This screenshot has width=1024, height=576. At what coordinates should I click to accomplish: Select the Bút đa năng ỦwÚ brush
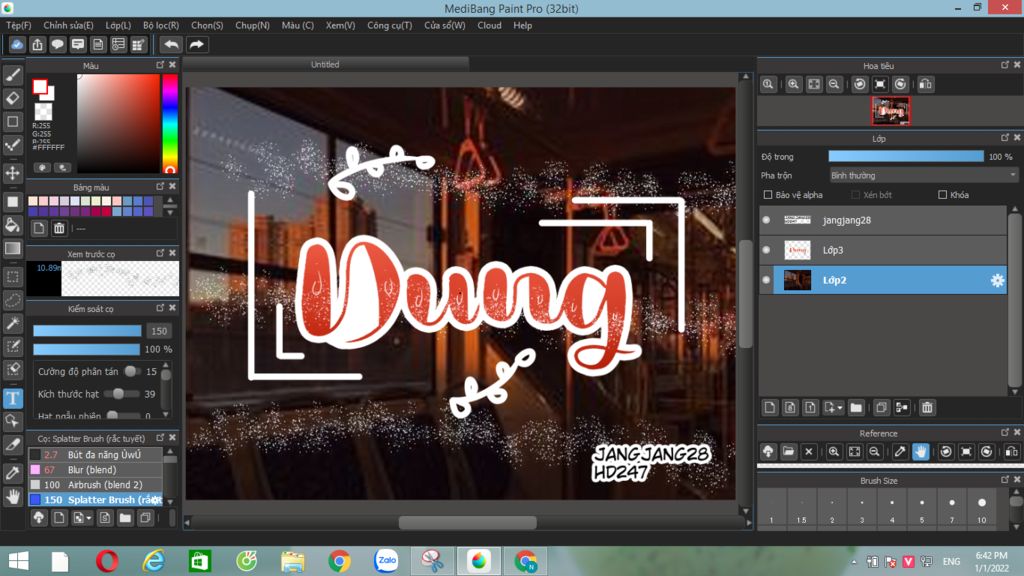95,455
